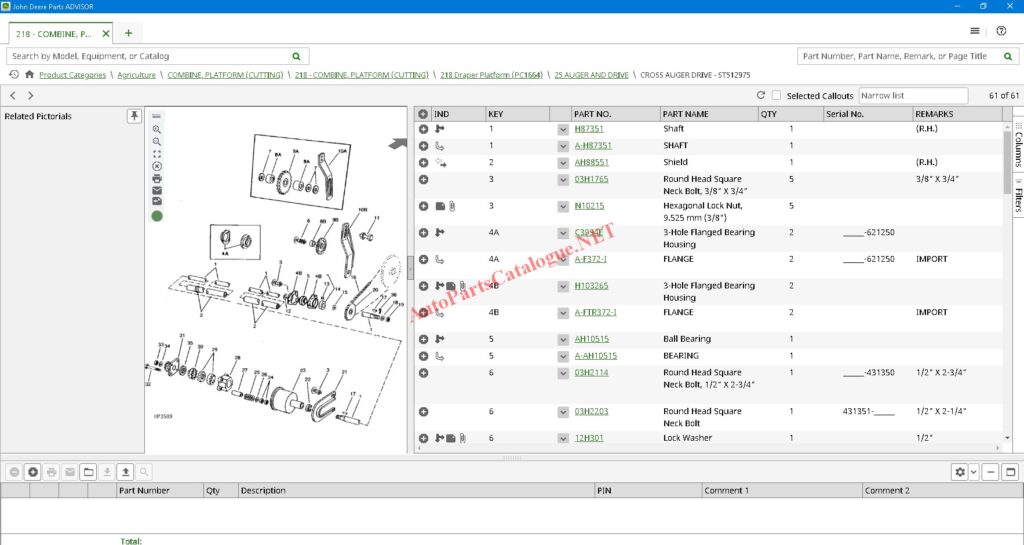This screenshot has height=545, width=1024.
Task: Open the help question mark icon
Action: click(1001, 31)
